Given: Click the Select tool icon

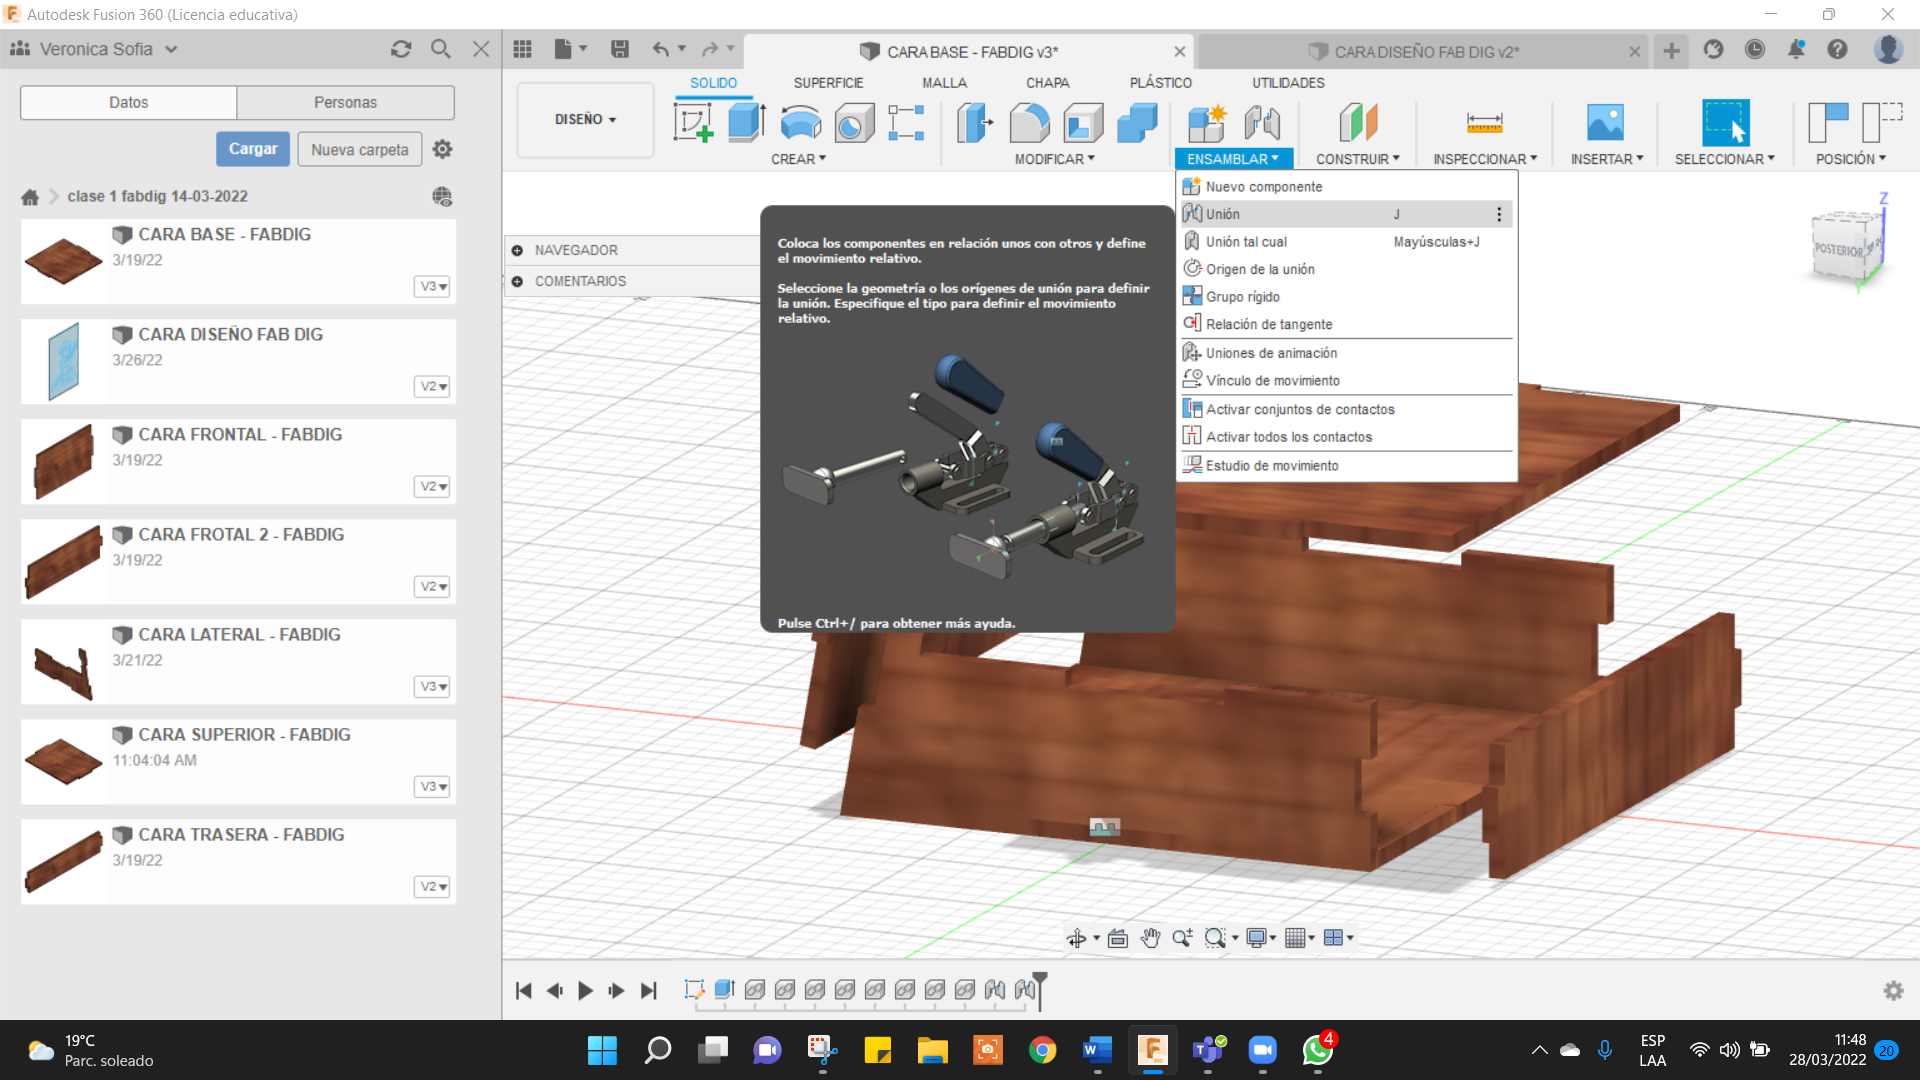Looking at the screenshot, I should coord(1725,123).
